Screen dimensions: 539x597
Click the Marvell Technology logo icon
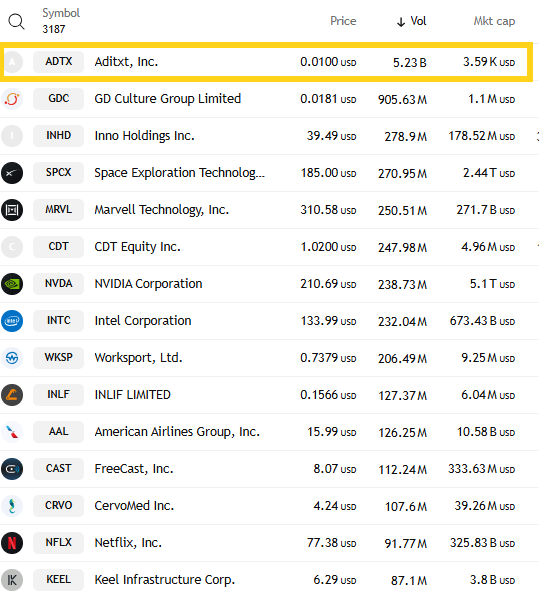[12, 210]
